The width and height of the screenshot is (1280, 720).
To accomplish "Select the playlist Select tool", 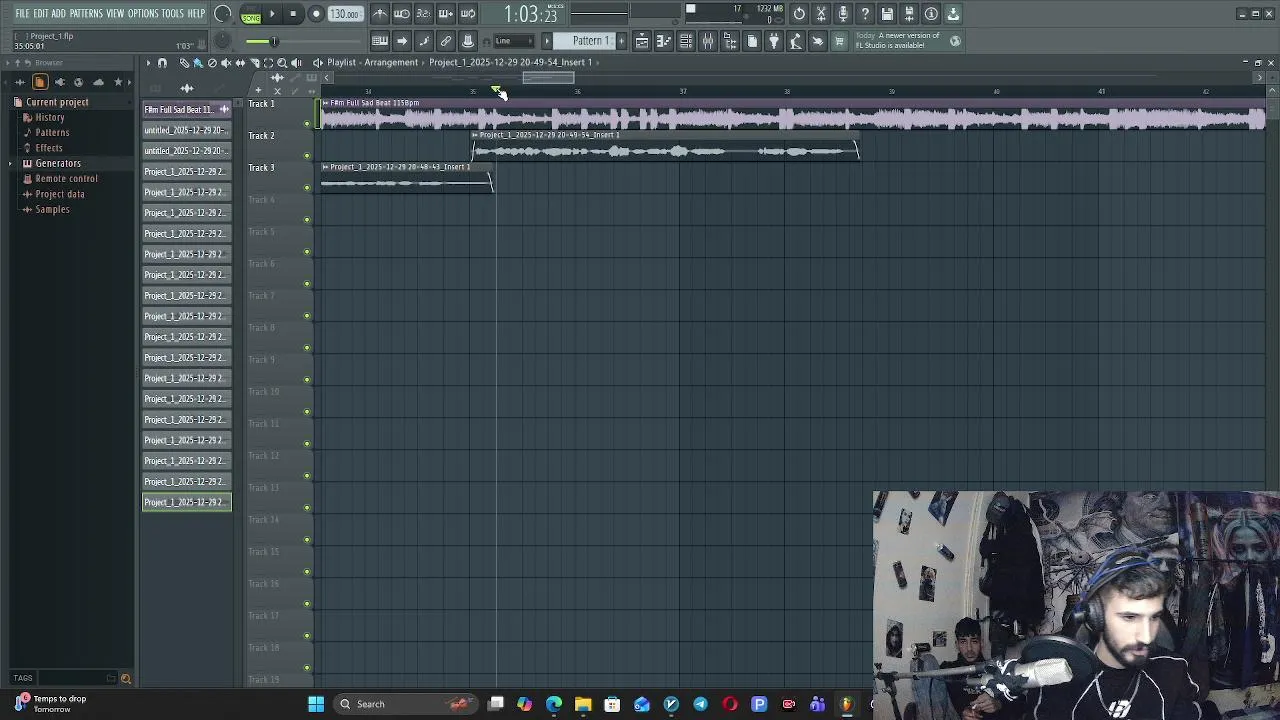I will click(x=268, y=63).
